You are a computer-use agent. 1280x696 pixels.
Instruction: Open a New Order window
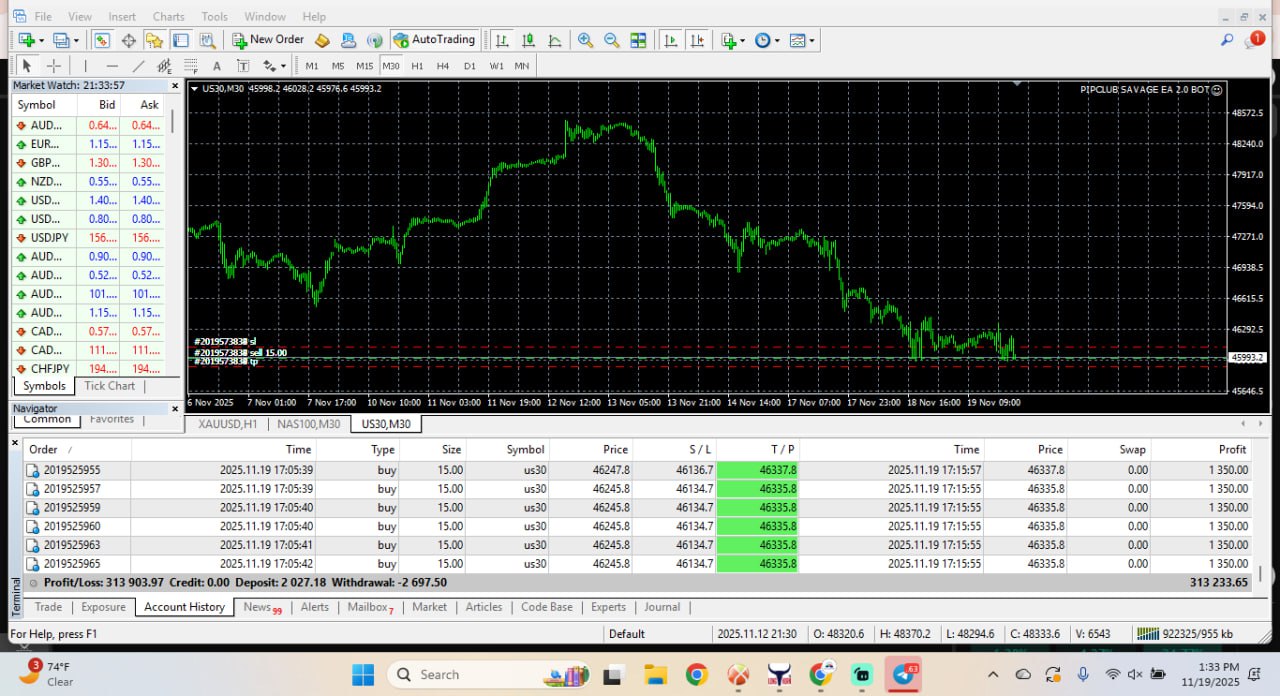(267, 40)
